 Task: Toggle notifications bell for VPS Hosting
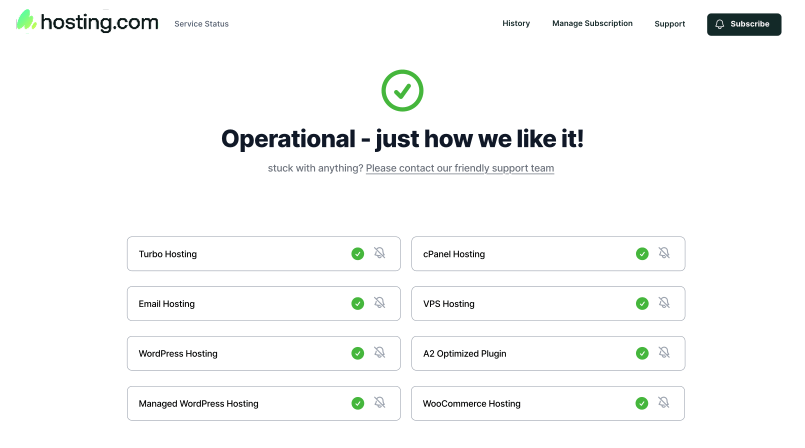(x=664, y=303)
